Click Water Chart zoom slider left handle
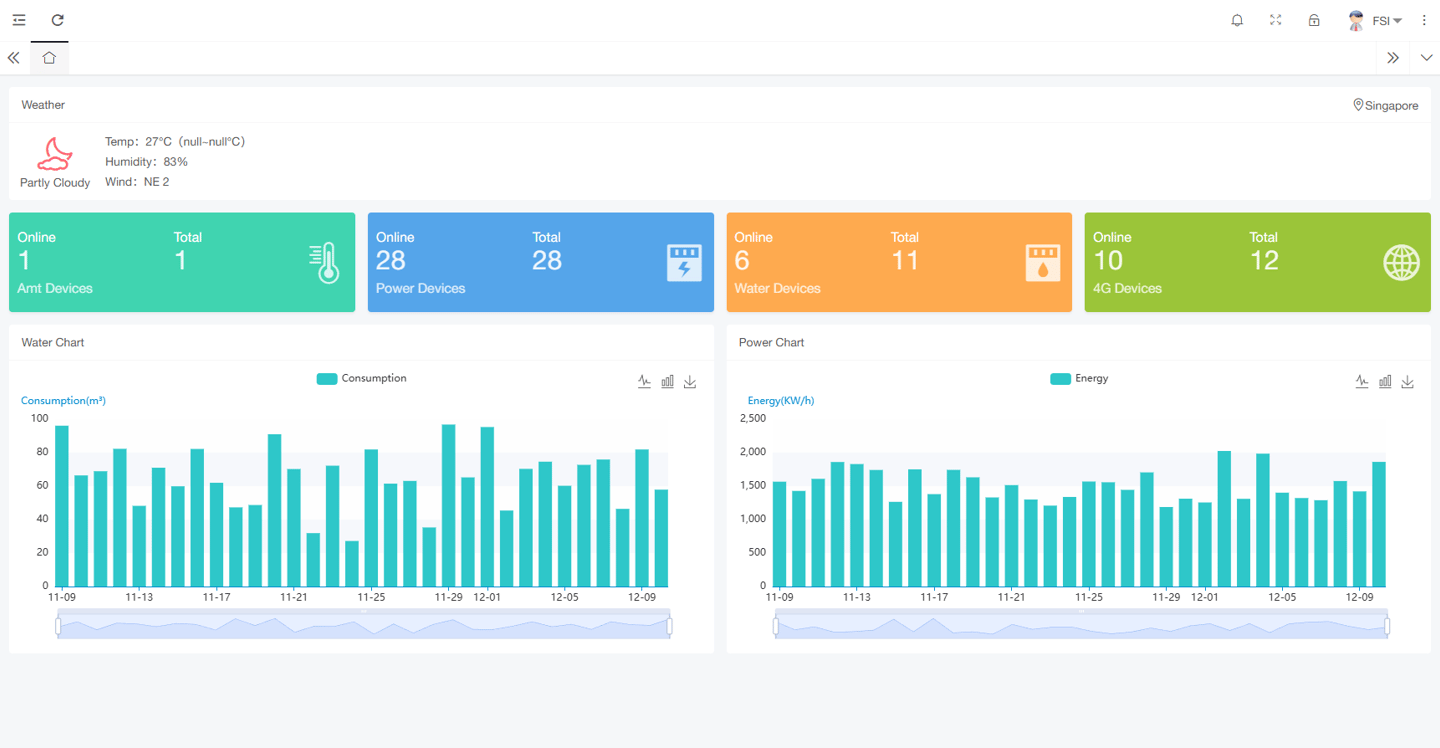The height and width of the screenshot is (748, 1440). click(58, 626)
